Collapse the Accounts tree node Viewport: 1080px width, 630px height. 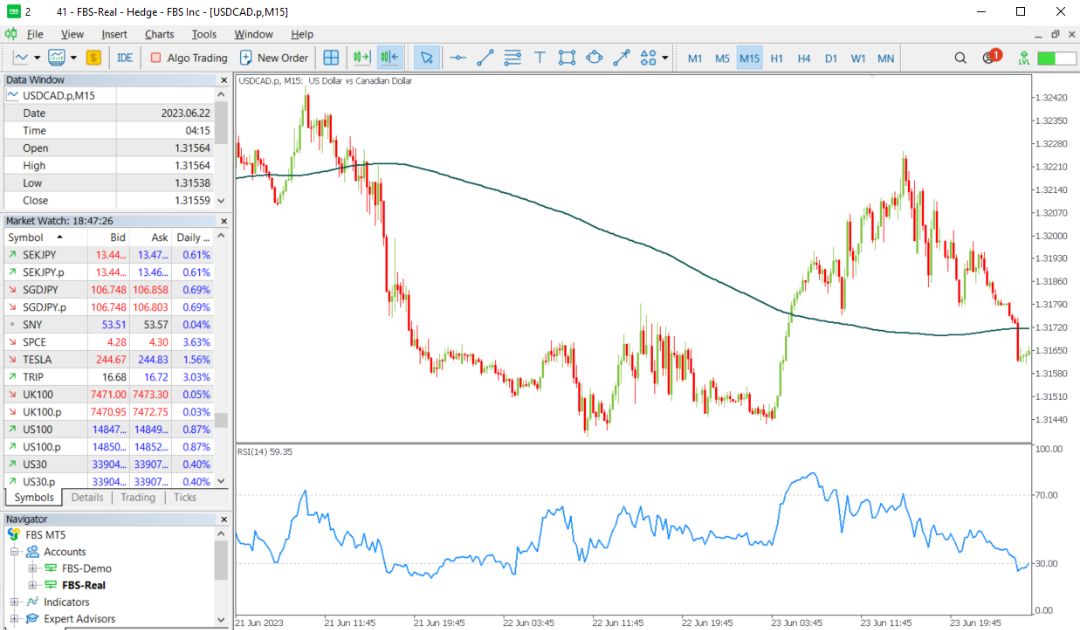click(14, 552)
